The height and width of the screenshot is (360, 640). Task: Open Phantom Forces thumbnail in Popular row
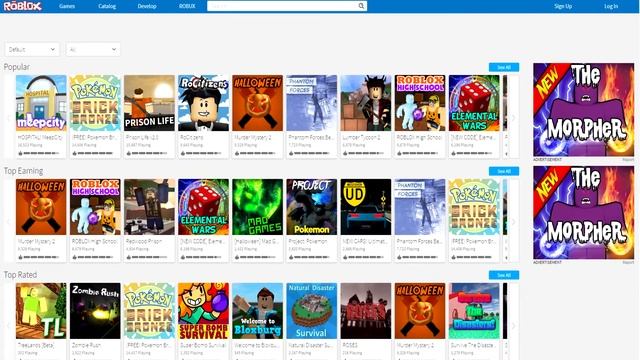click(312, 103)
